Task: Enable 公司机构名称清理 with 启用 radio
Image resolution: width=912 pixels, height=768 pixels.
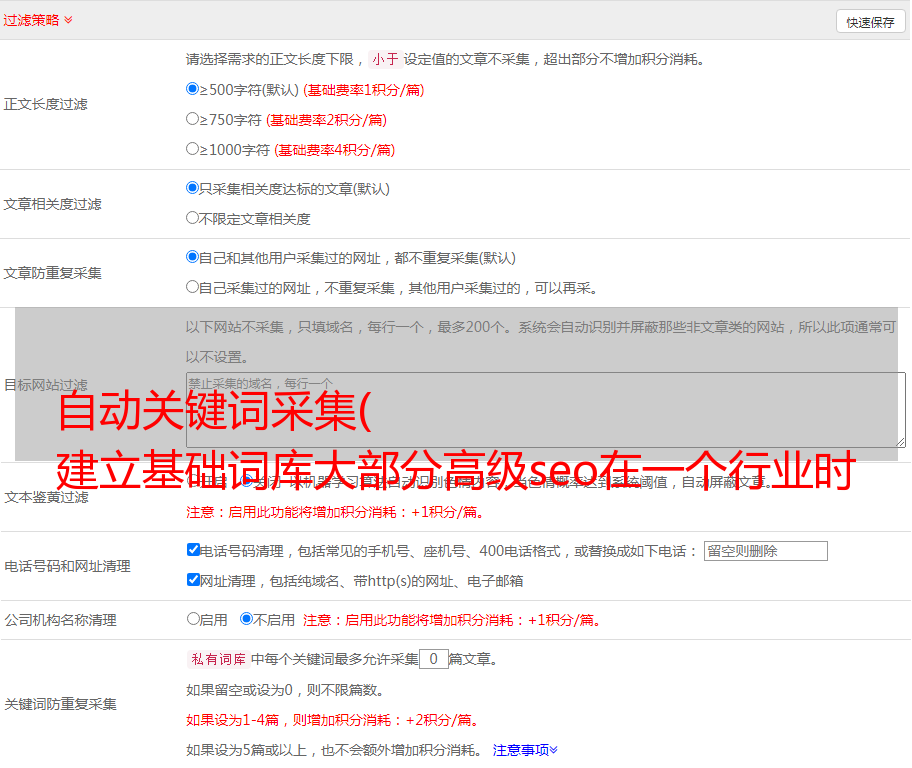Action: [194, 619]
